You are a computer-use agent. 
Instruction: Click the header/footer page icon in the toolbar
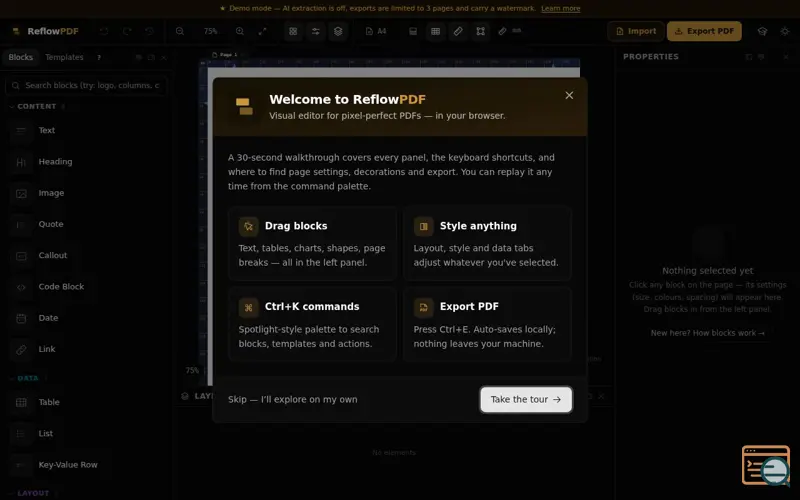click(413, 31)
